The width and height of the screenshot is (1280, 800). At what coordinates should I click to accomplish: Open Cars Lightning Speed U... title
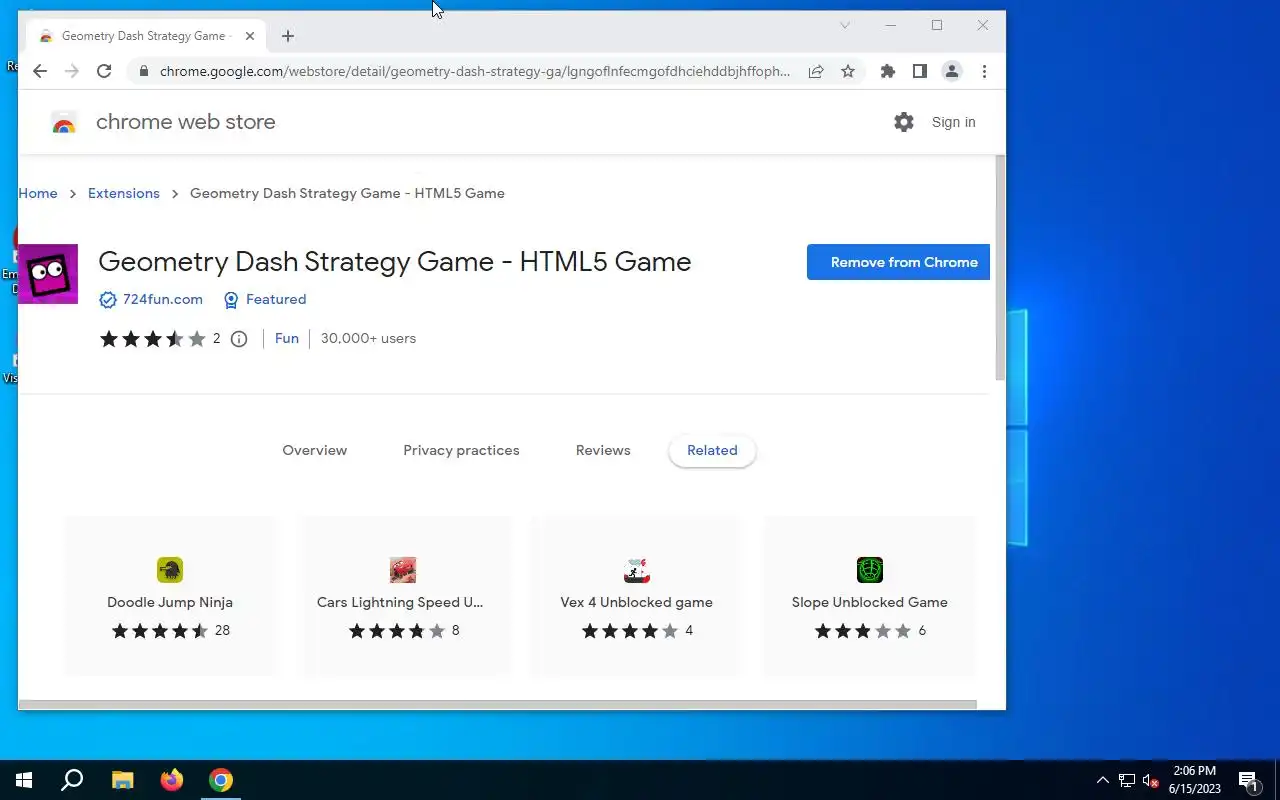pyautogui.click(x=400, y=603)
